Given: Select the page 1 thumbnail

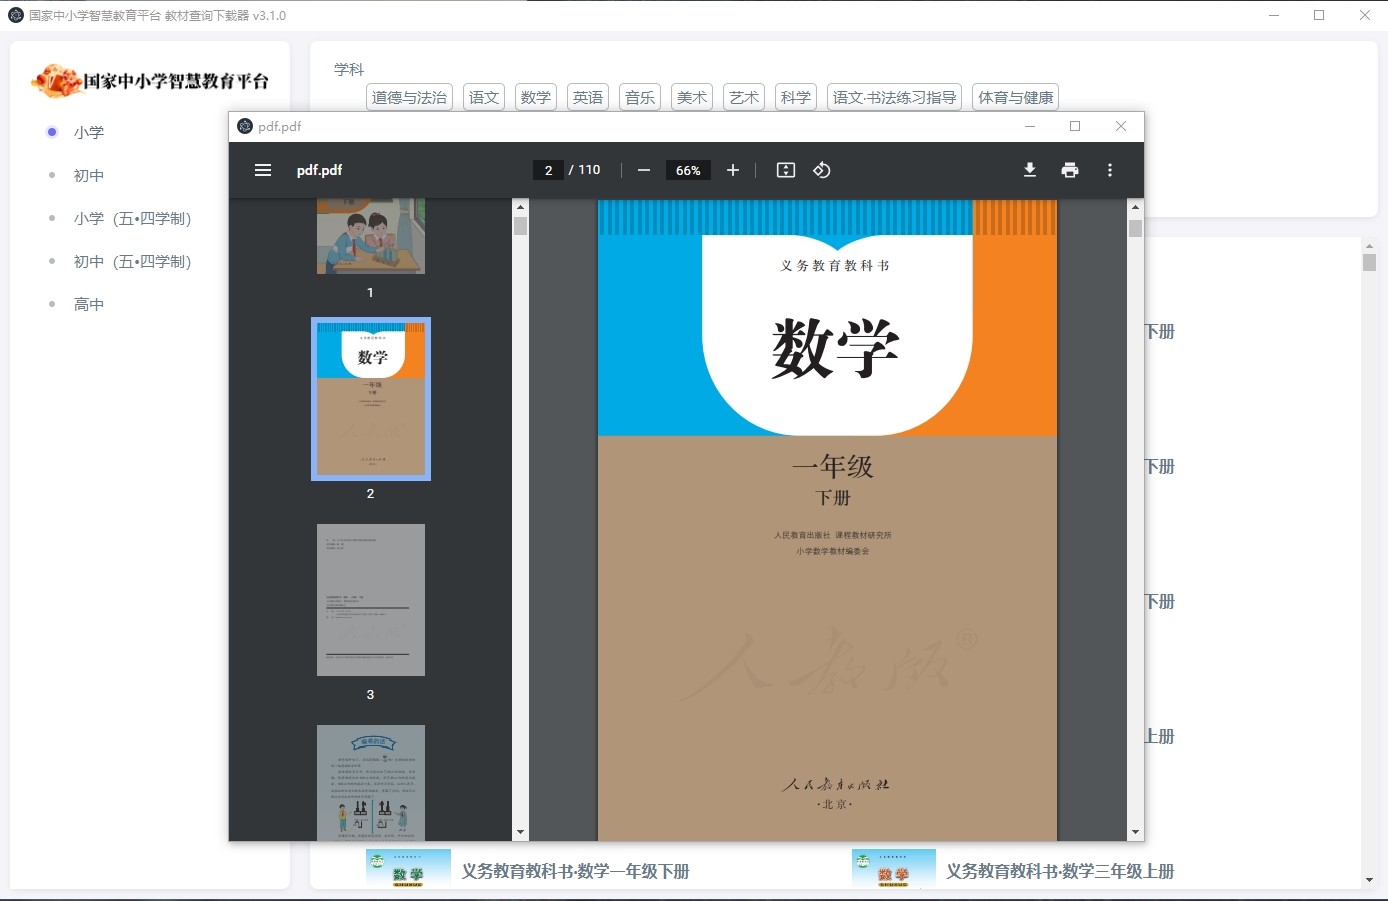Looking at the screenshot, I should [x=371, y=236].
